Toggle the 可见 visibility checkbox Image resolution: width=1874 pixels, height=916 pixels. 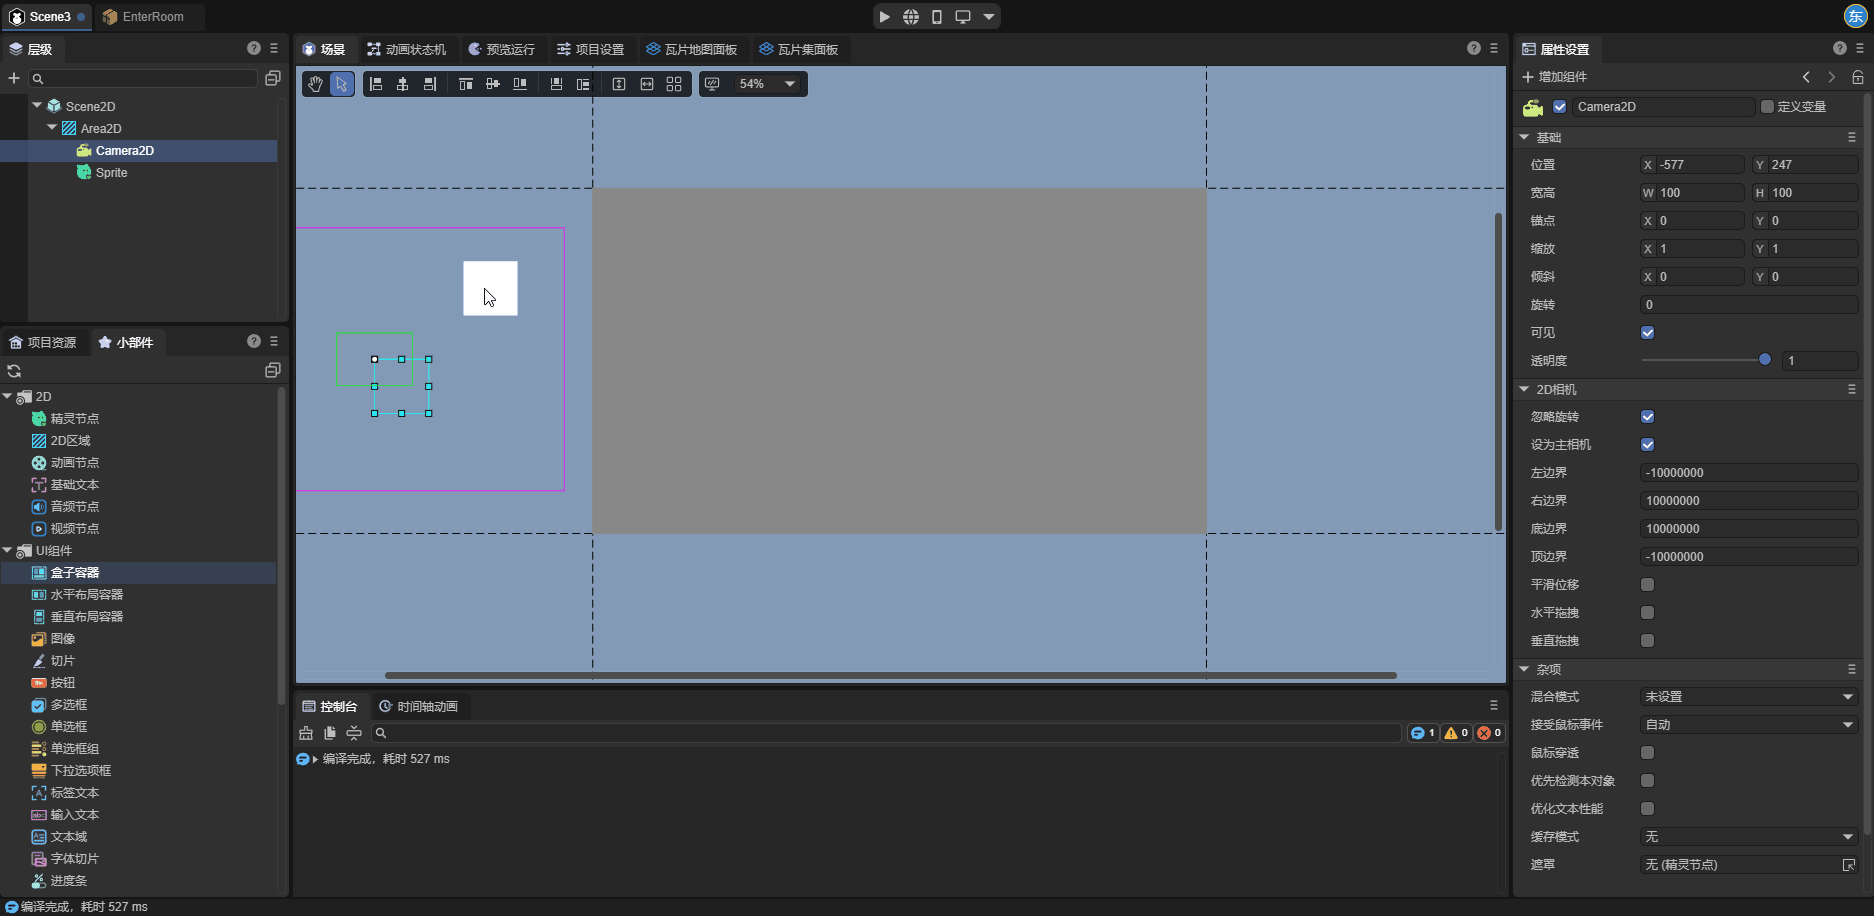(x=1647, y=333)
